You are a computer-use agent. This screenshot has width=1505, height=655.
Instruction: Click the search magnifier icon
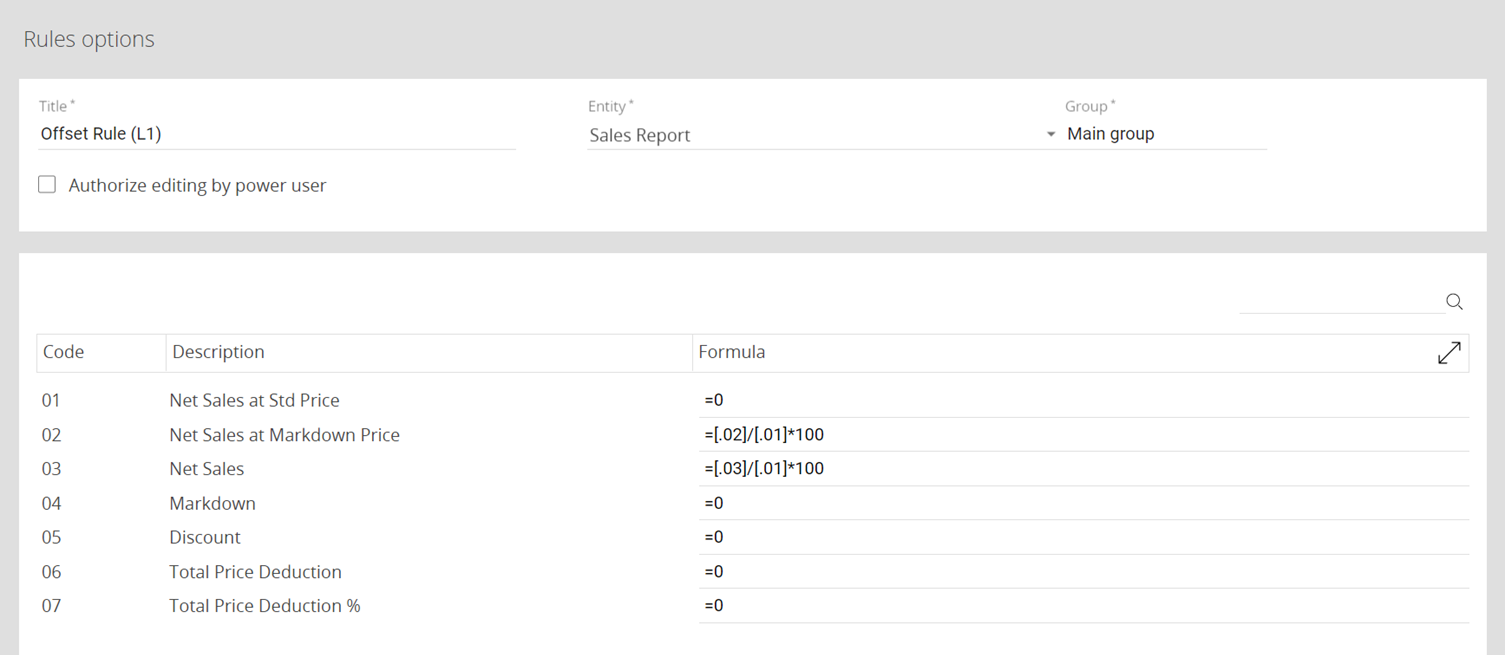[1454, 302]
